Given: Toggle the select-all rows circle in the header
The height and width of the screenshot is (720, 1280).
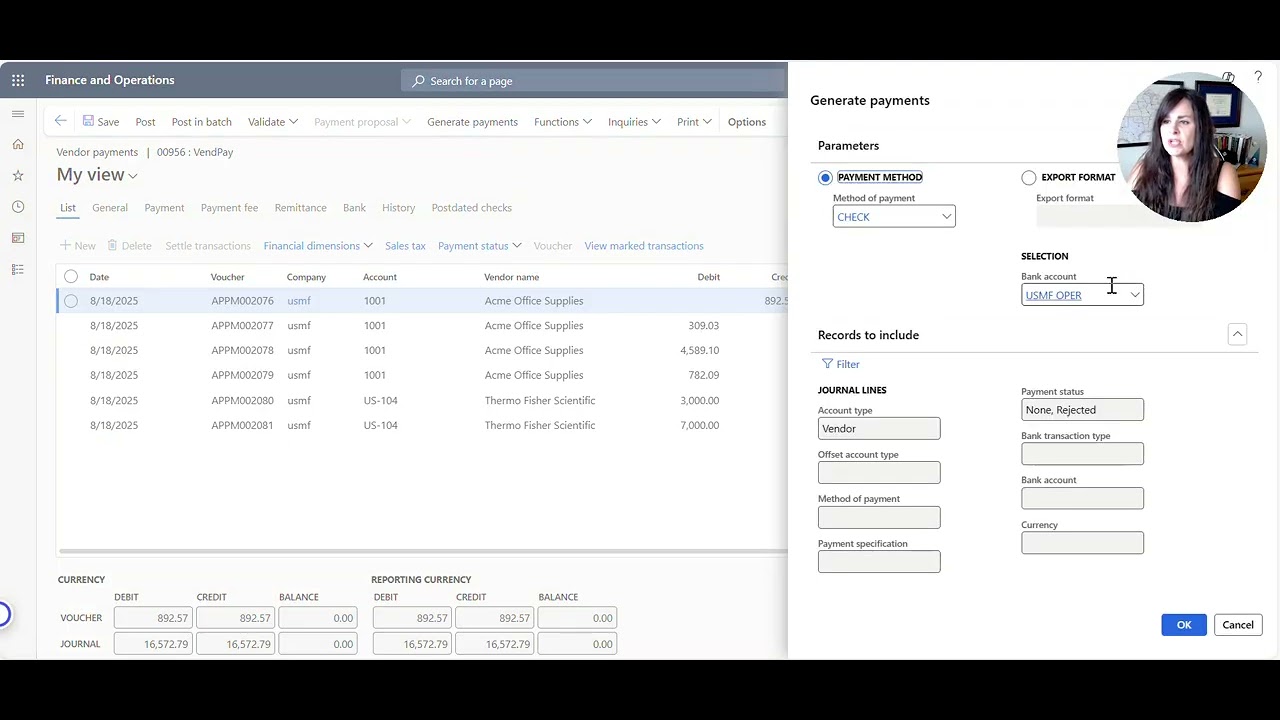Looking at the screenshot, I should pos(71,276).
